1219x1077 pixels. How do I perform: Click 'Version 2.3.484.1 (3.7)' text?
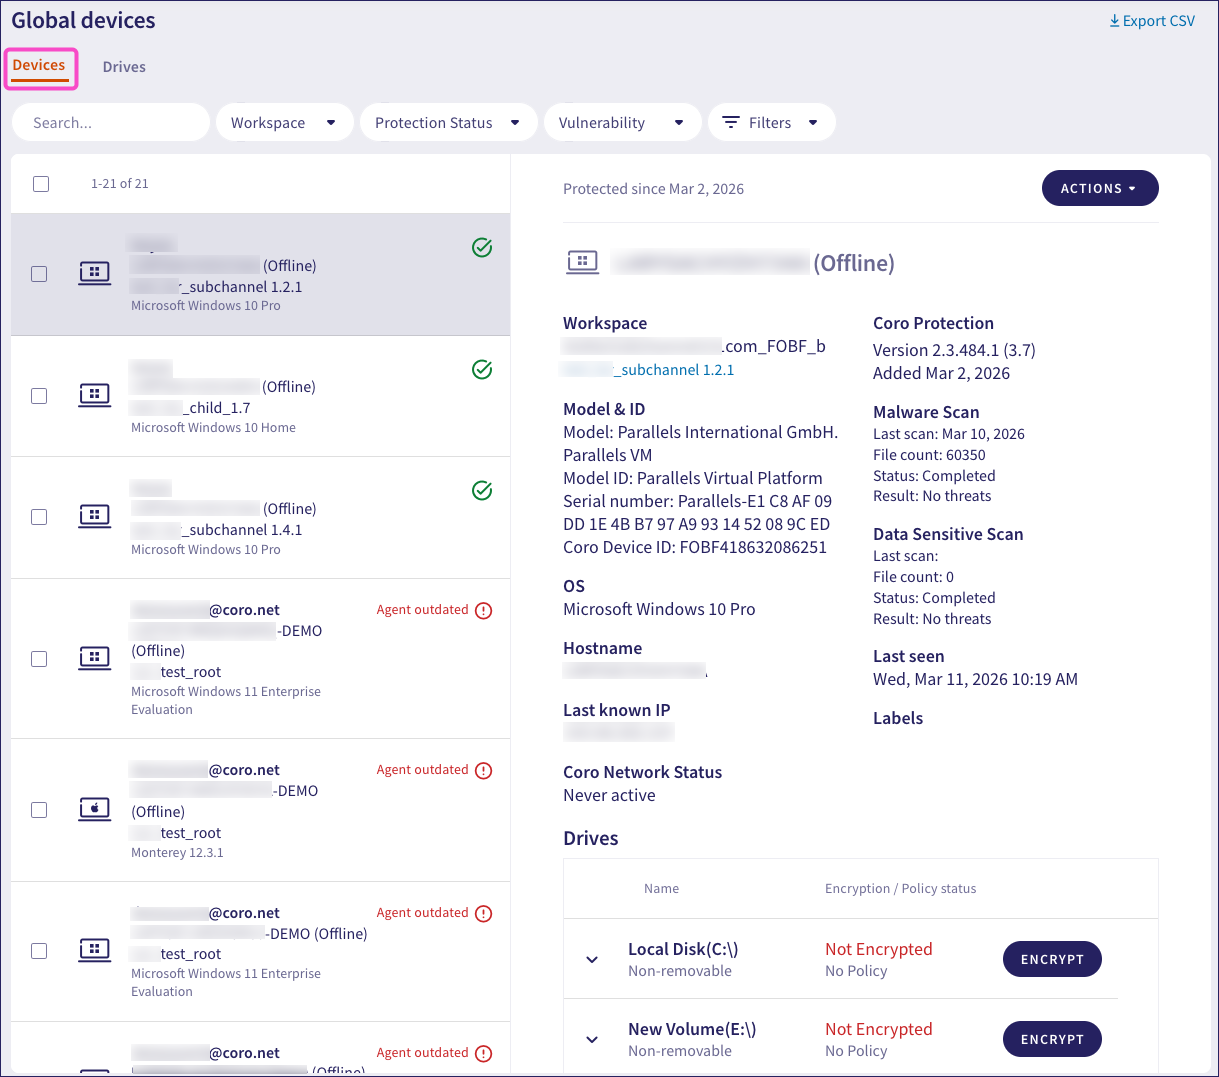coord(954,350)
